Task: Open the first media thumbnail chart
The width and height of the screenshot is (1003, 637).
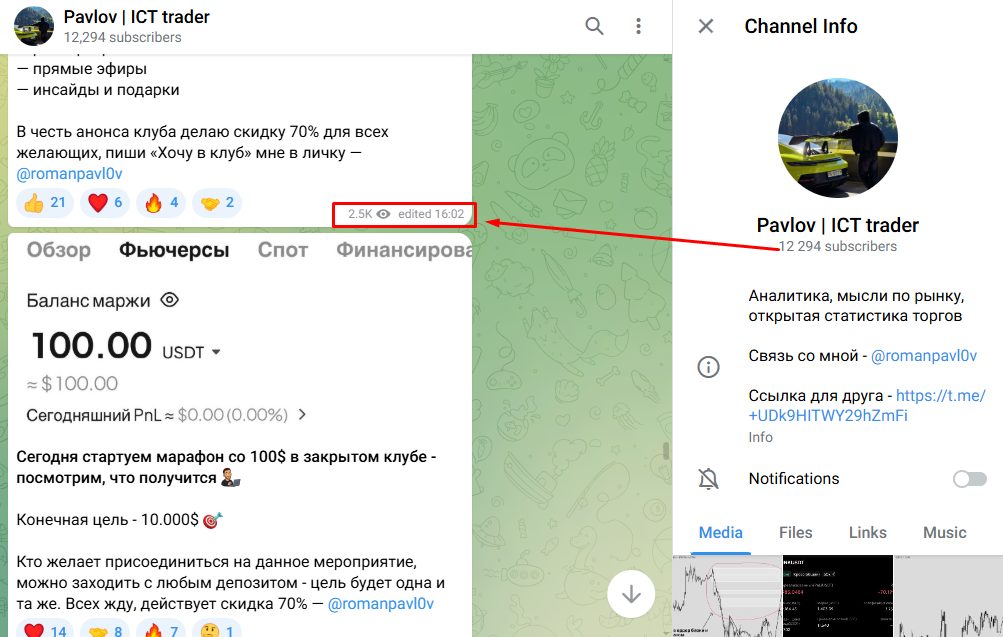Action: pos(726,597)
